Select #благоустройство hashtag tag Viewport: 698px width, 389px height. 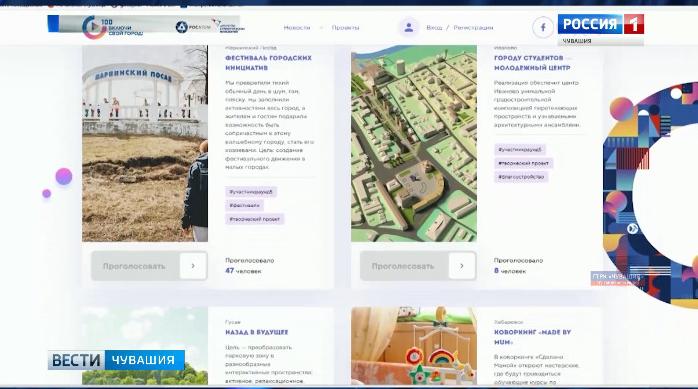pos(521,177)
